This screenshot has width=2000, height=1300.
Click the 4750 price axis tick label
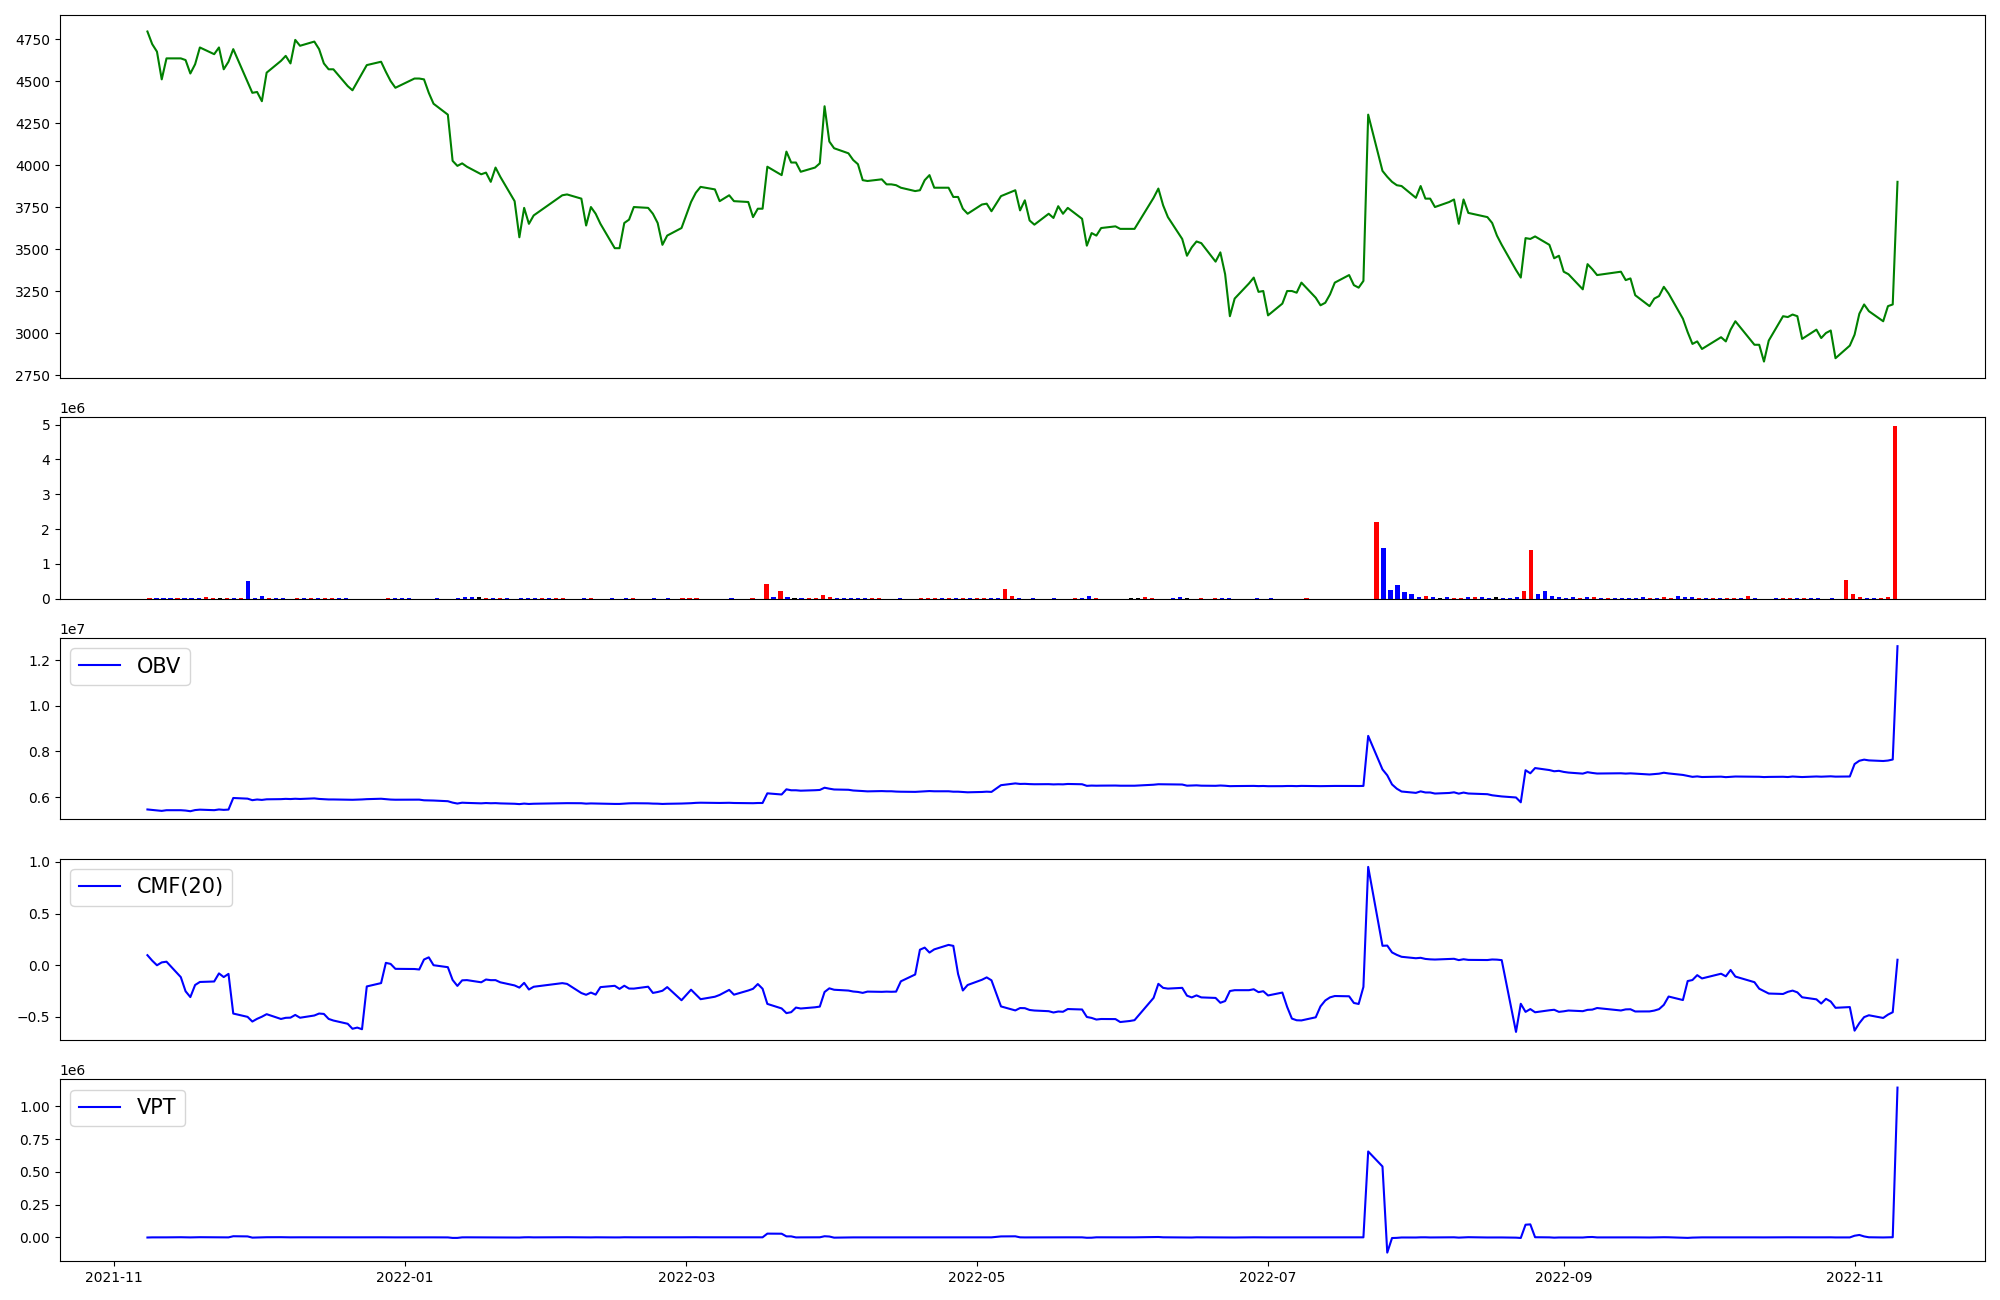[33, 40]
